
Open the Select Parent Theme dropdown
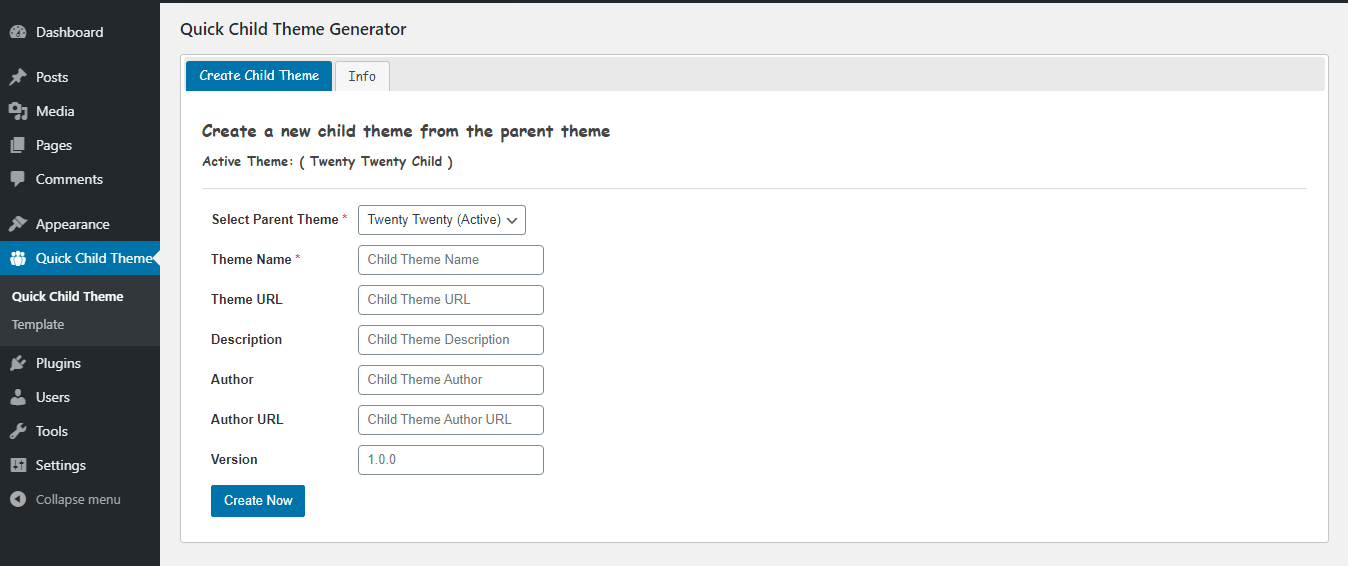(x=442, y=220)
